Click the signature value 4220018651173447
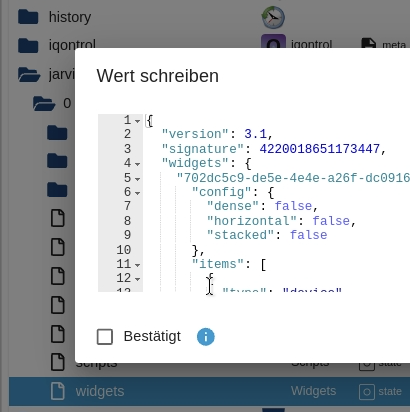 coord(320,149)
